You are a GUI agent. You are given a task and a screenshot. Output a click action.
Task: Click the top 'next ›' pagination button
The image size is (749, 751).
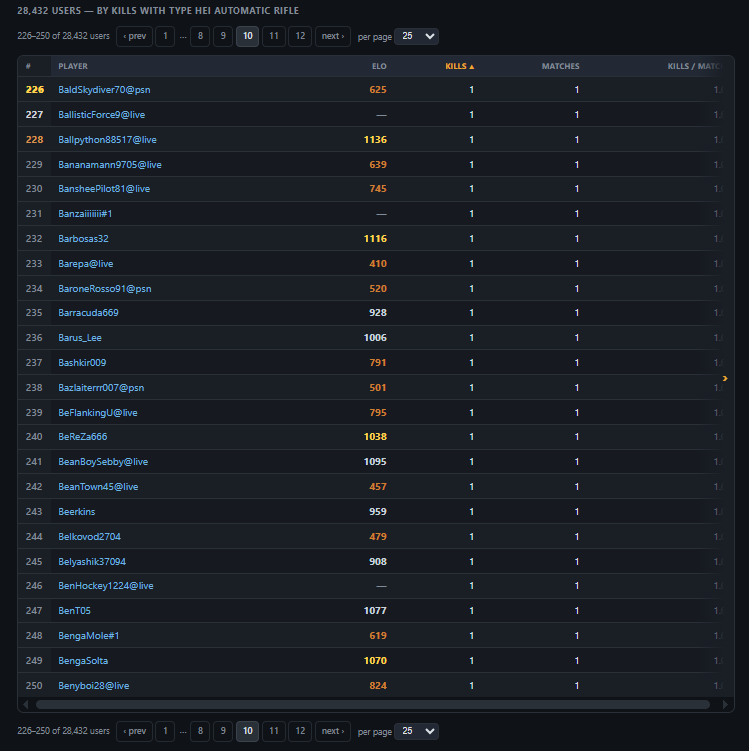(333, 36)
